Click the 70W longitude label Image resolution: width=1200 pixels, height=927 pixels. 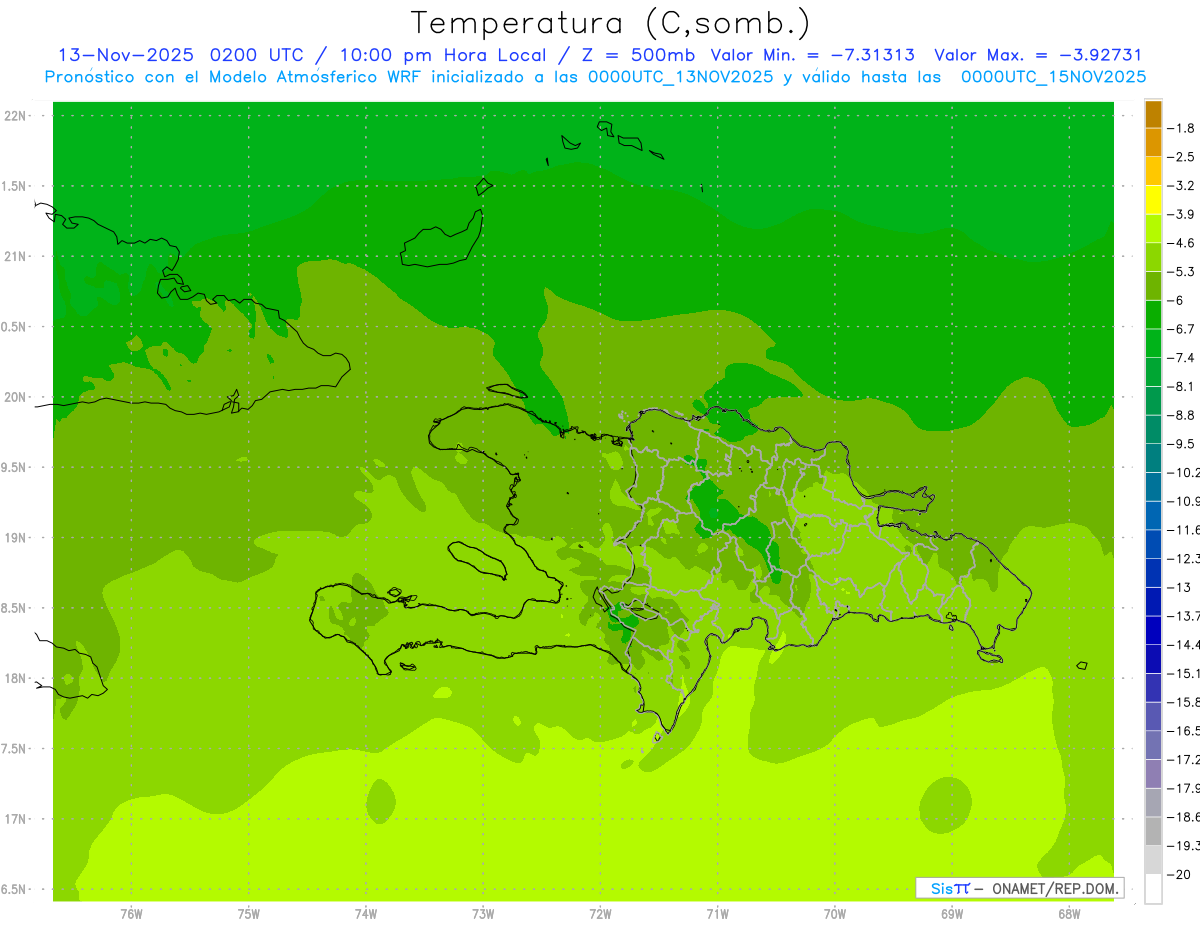point(835,913)
